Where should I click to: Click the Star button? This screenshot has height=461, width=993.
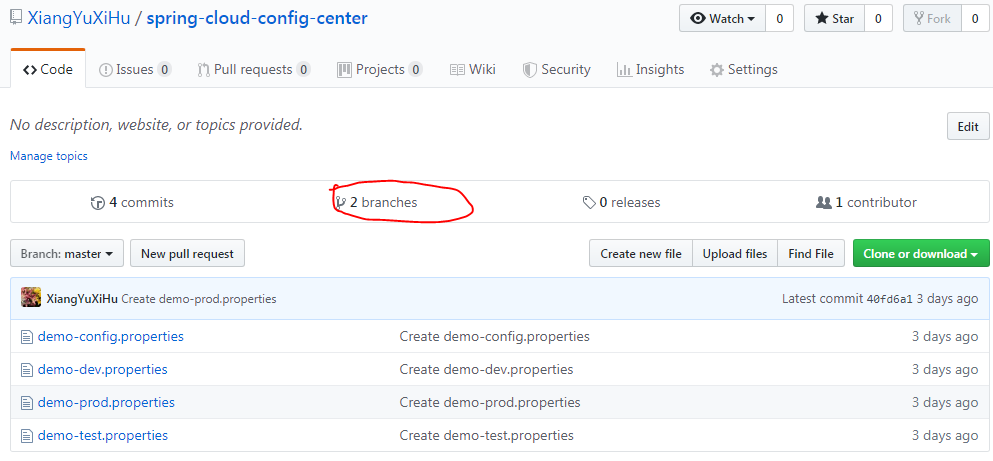[x=834, y=18]
